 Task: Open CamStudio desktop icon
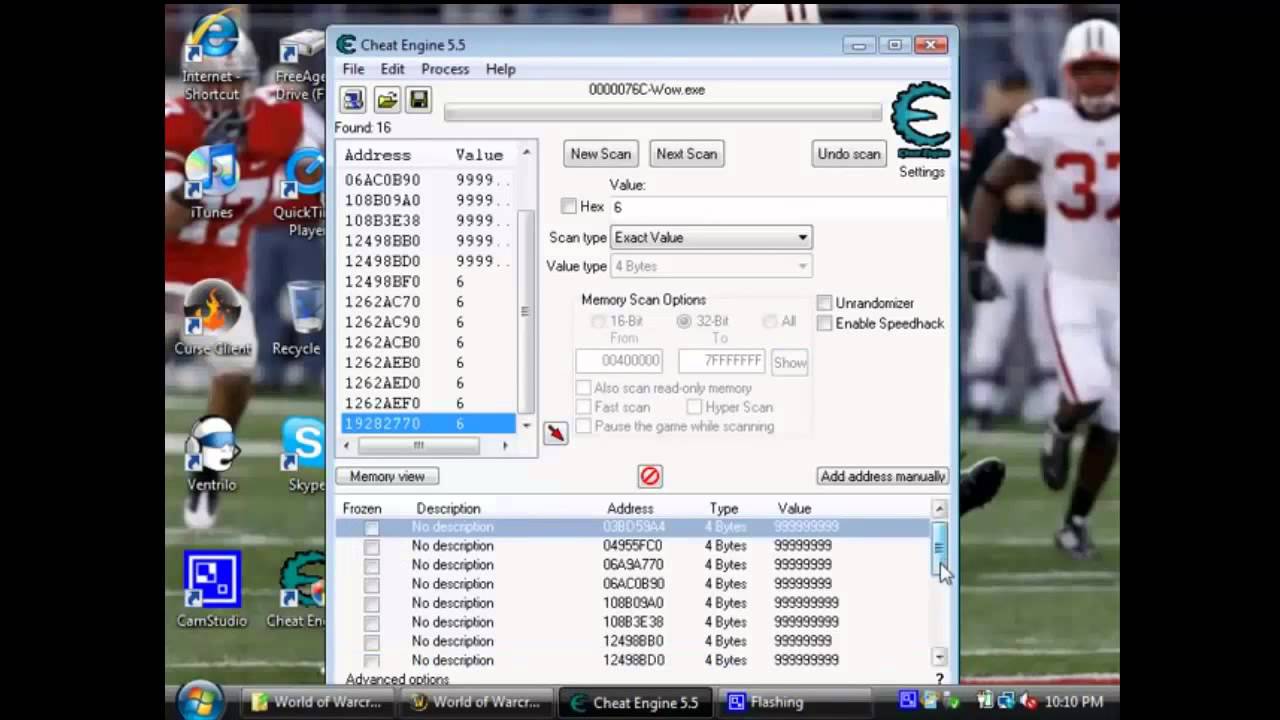pos(212,590)
